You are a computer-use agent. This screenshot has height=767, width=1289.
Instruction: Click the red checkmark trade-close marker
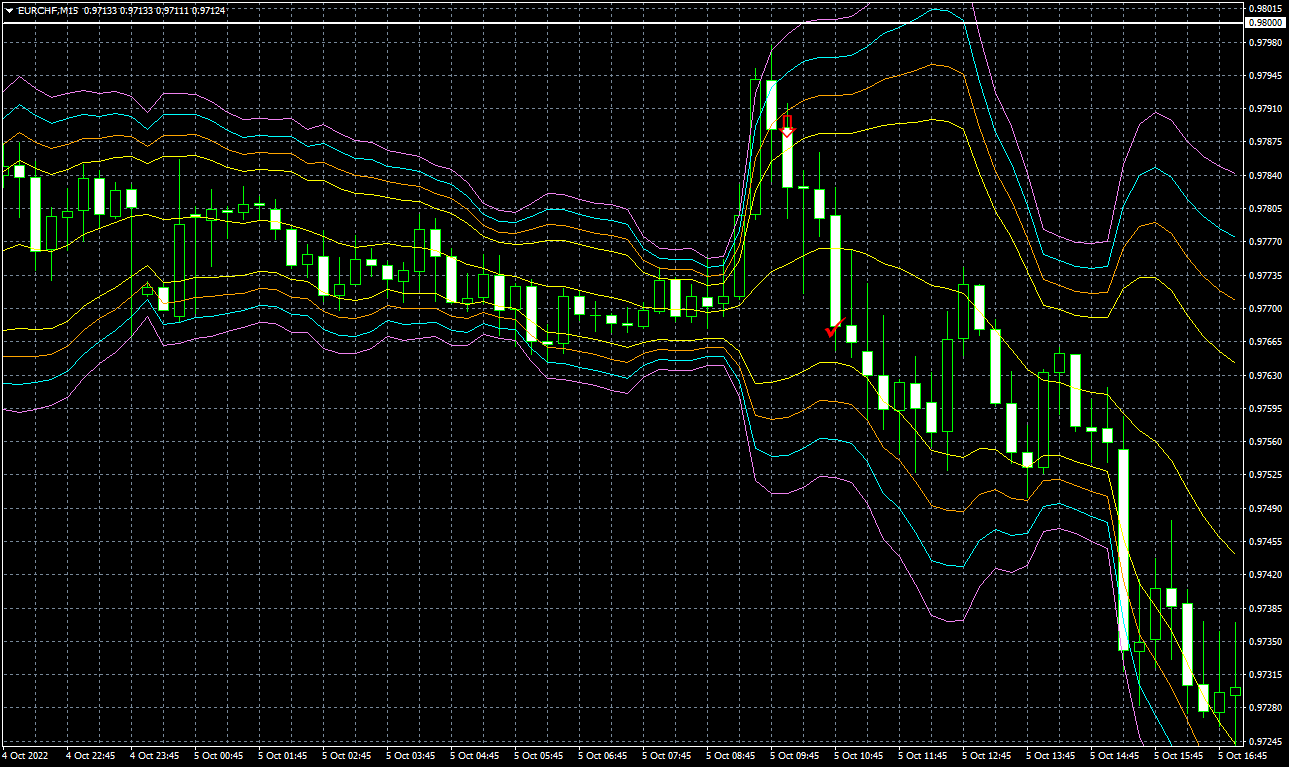[834, 328]
